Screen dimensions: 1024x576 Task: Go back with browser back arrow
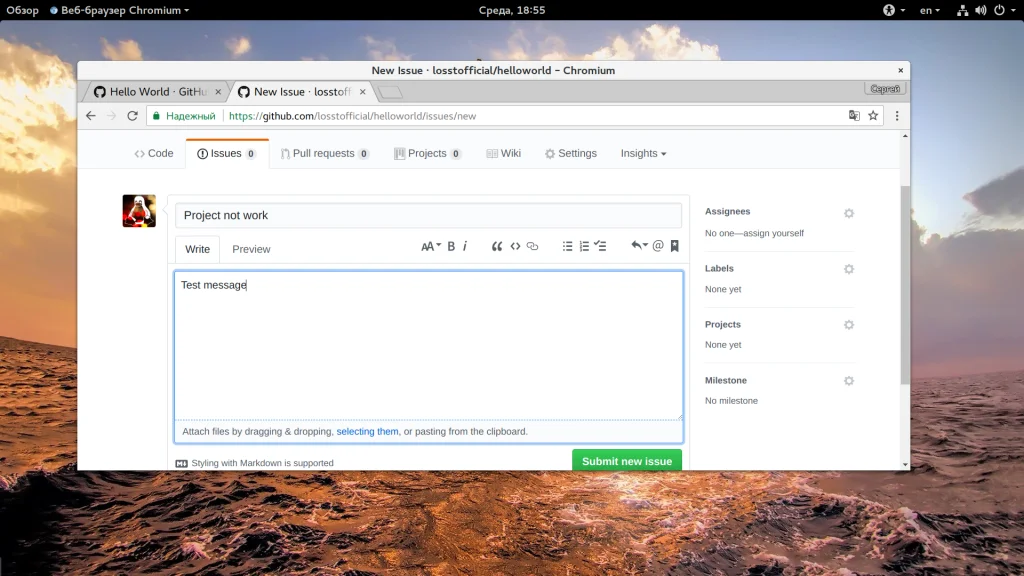91,116
